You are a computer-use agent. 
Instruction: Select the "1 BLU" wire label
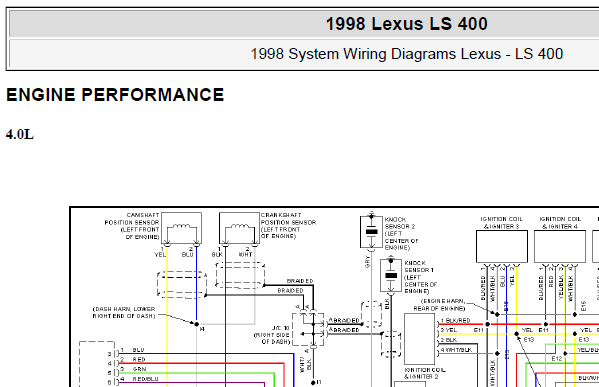[x=132, y=350]
